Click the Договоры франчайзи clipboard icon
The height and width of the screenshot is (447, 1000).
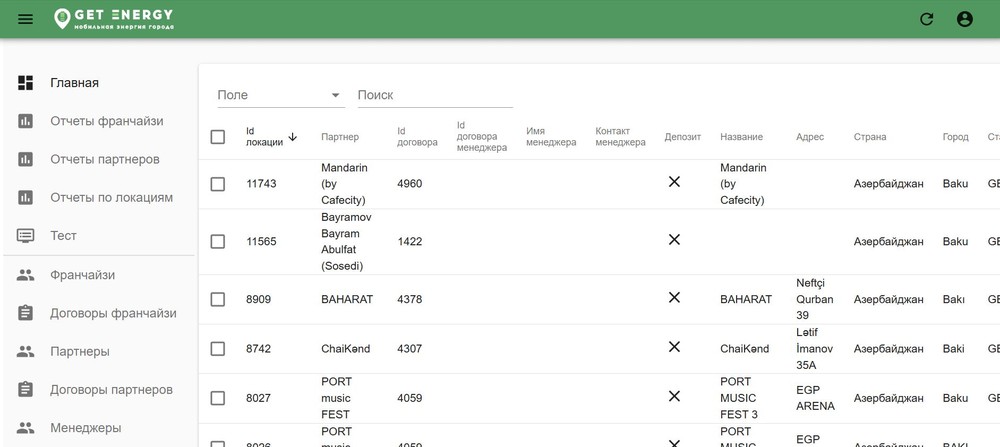click(26, 313)
